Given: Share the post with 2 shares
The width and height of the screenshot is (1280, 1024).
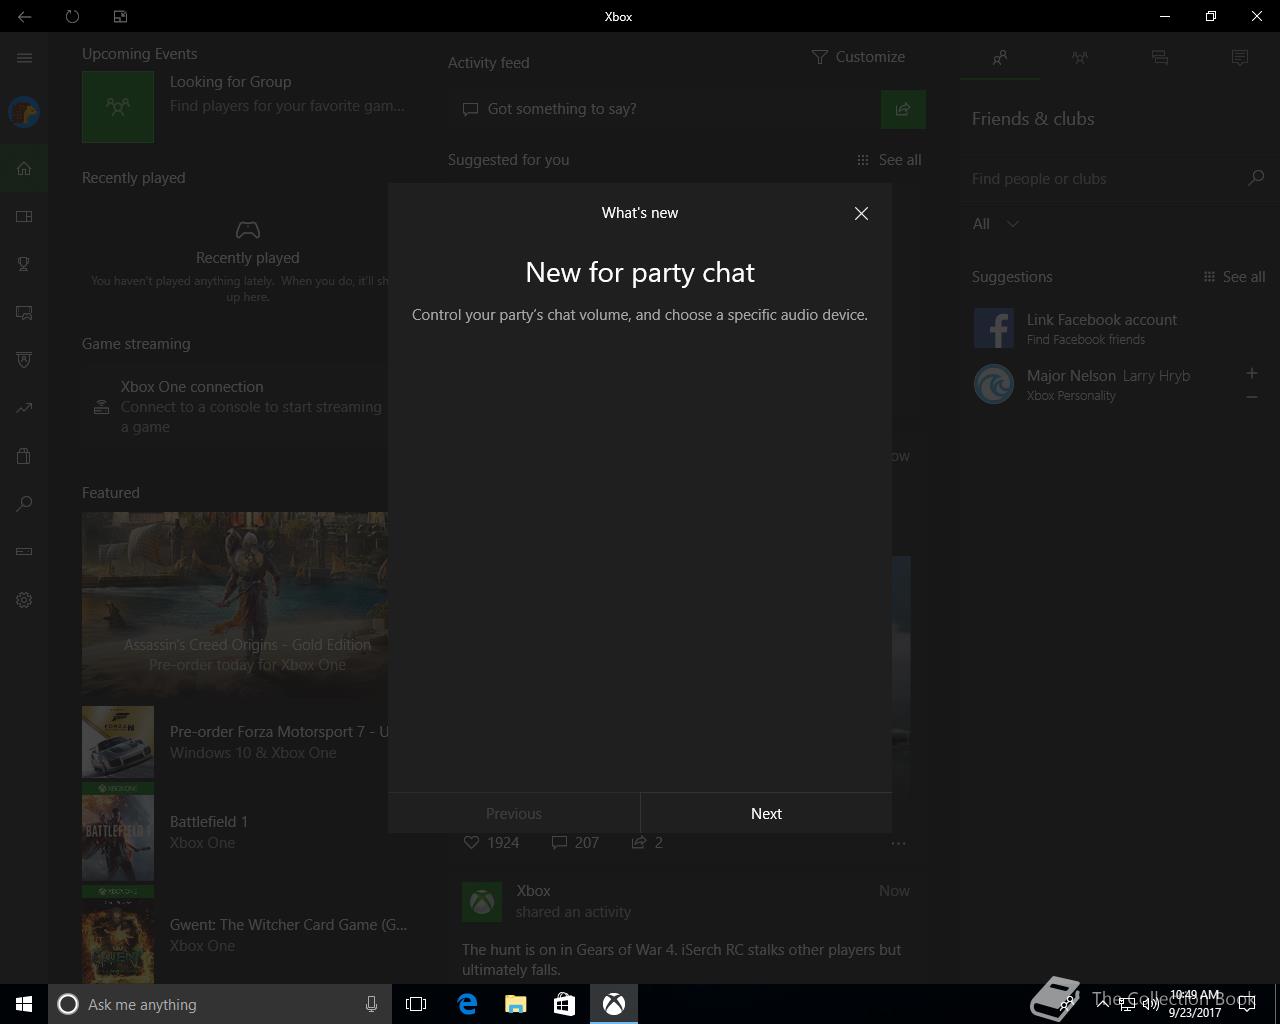Looking at the screenshot, I should tap(647, 842).
